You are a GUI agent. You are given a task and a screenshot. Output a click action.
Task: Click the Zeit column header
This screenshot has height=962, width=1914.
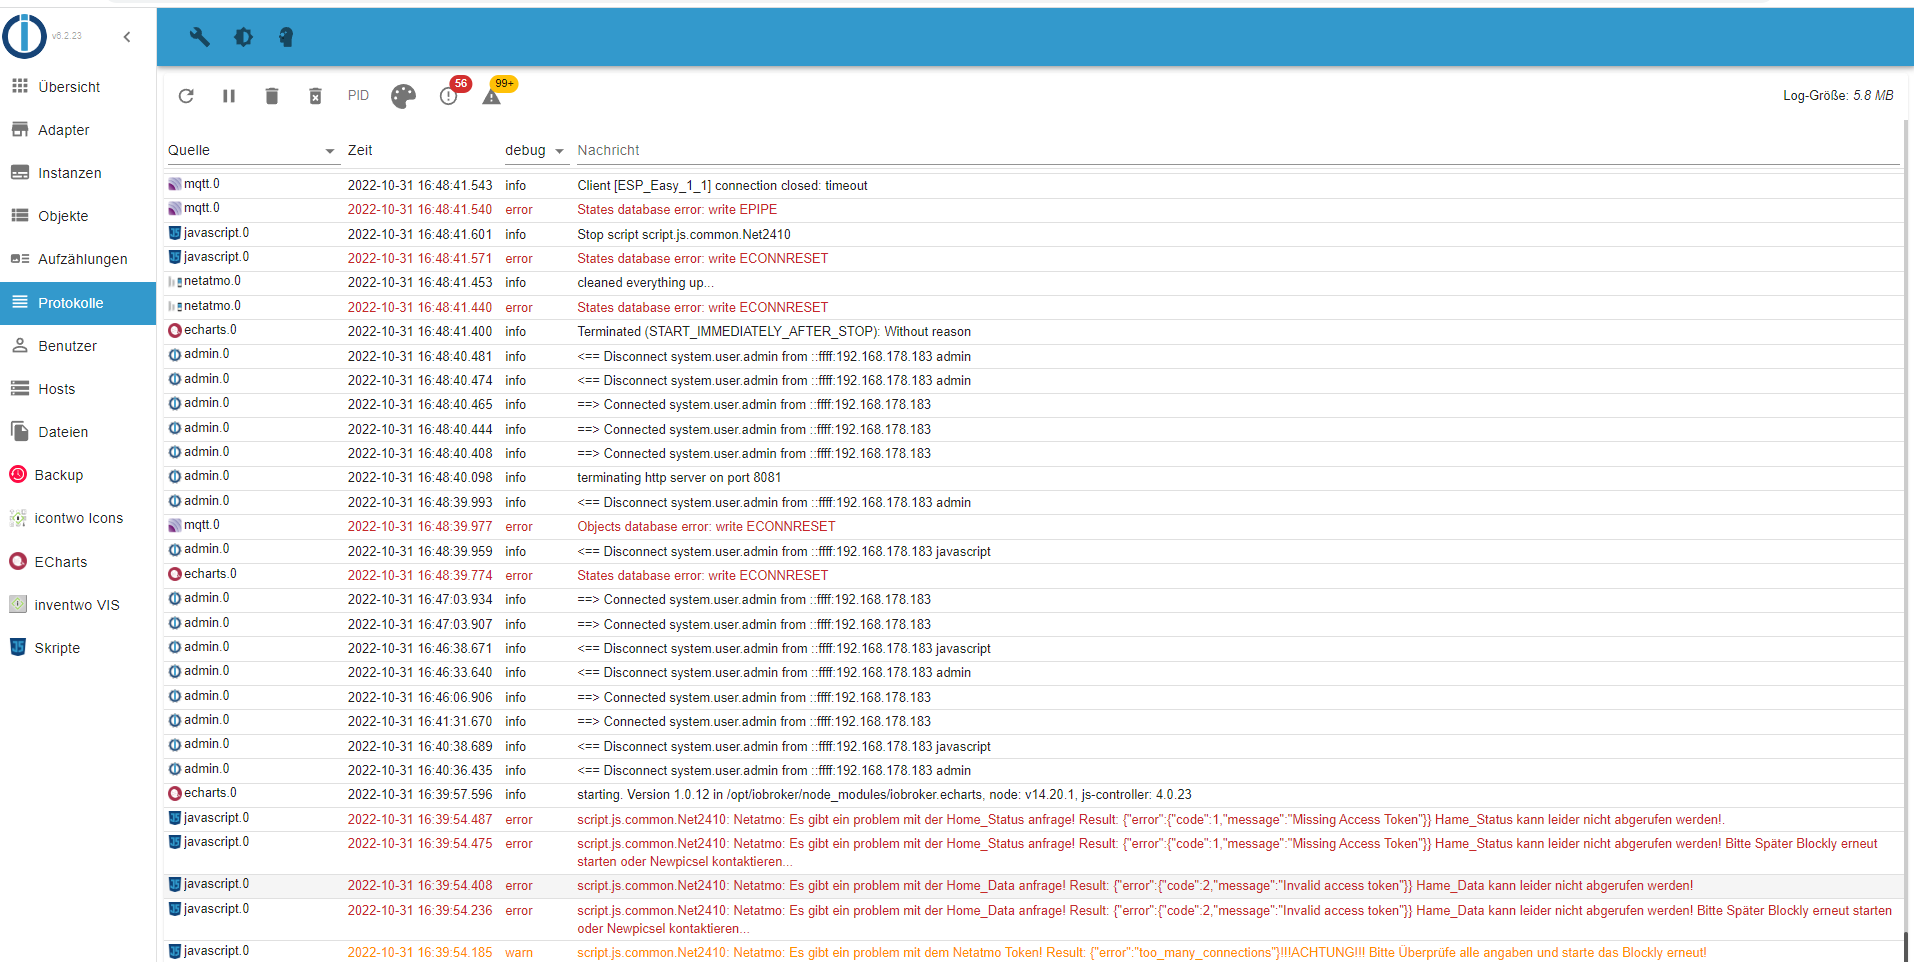(x=360, y=151)
